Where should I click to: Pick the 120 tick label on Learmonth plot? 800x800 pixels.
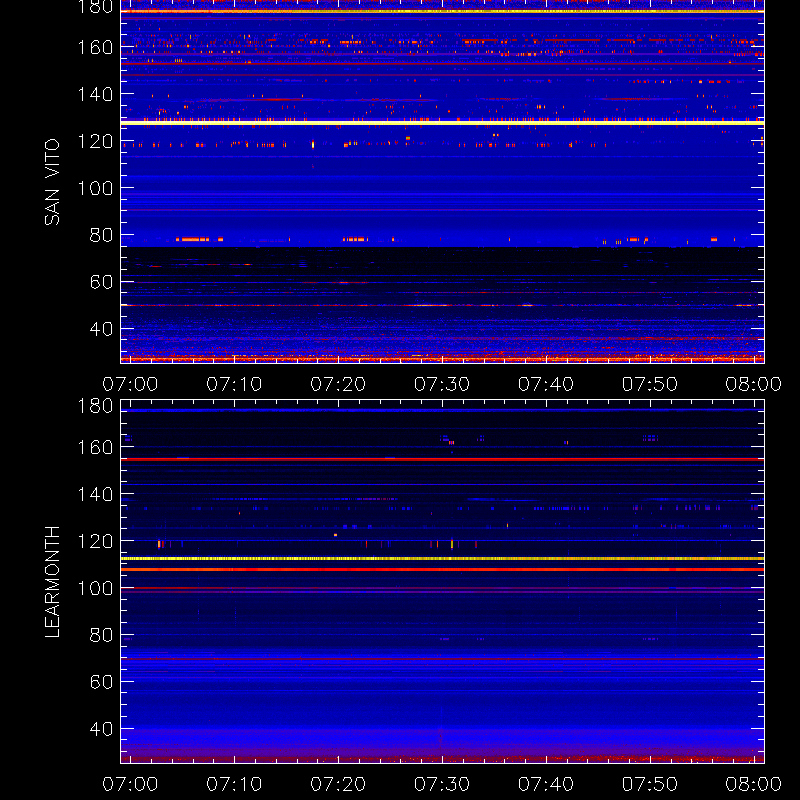coord(95,541)
